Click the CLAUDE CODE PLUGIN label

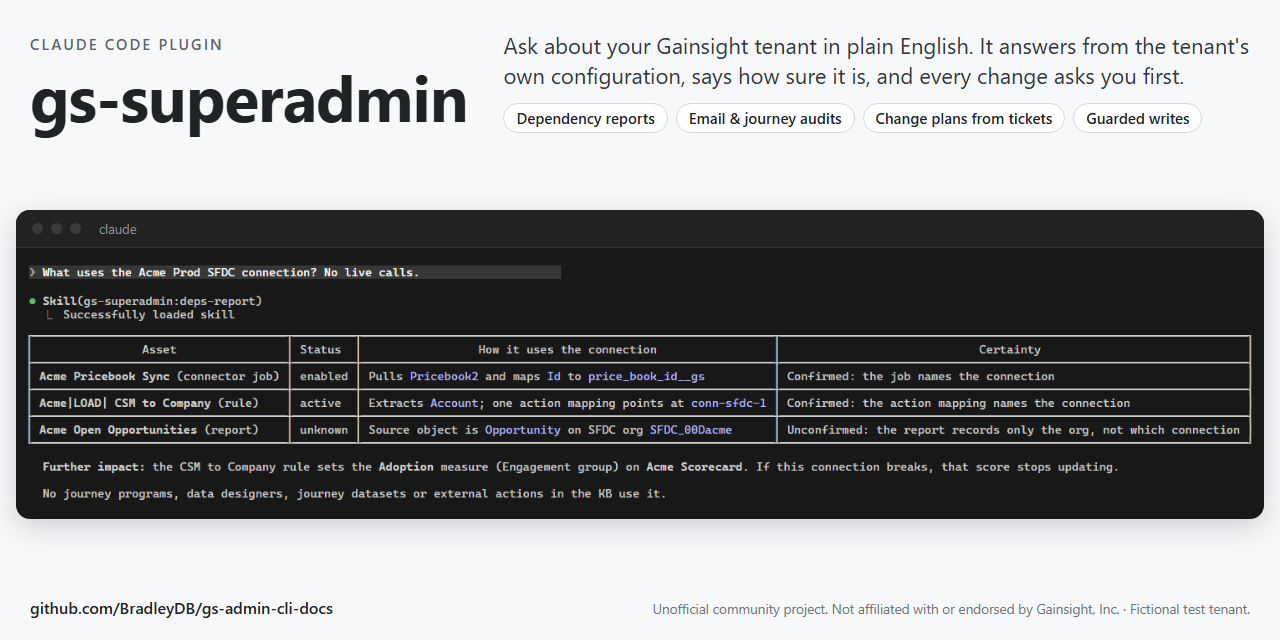pyautogui.click(x=126, y=45)
